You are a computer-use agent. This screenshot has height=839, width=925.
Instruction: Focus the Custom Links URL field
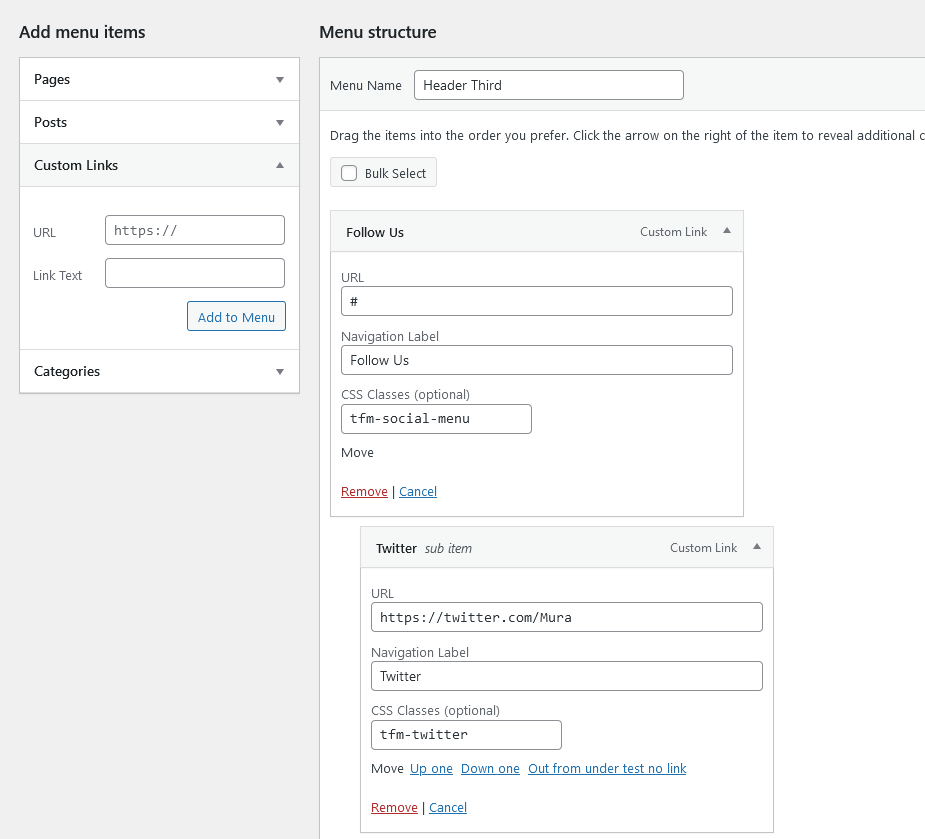195,230
